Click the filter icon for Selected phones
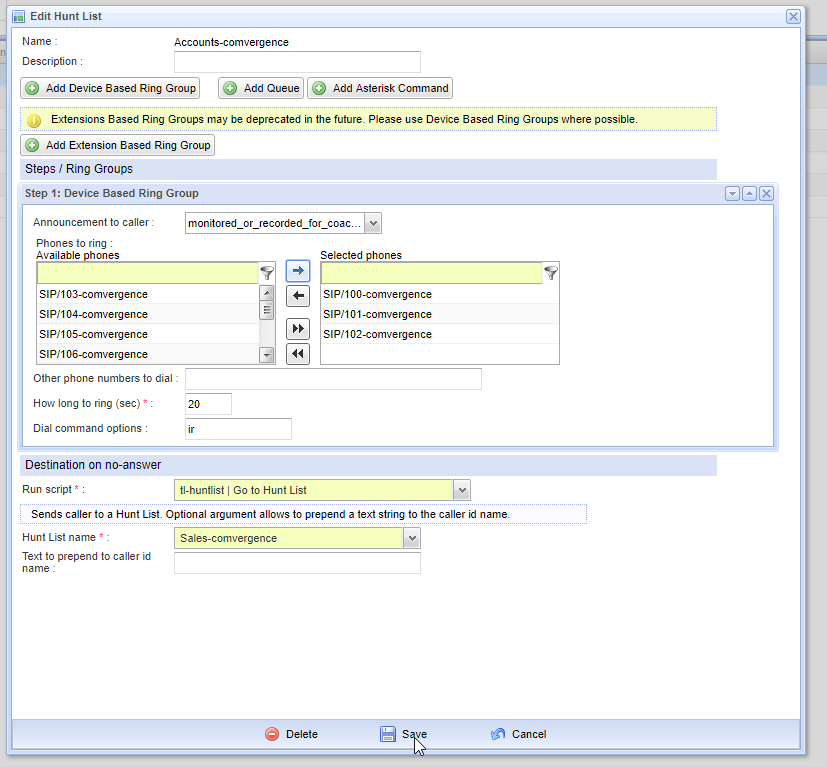This screenshot has height=767, width=827. (550, 273)
